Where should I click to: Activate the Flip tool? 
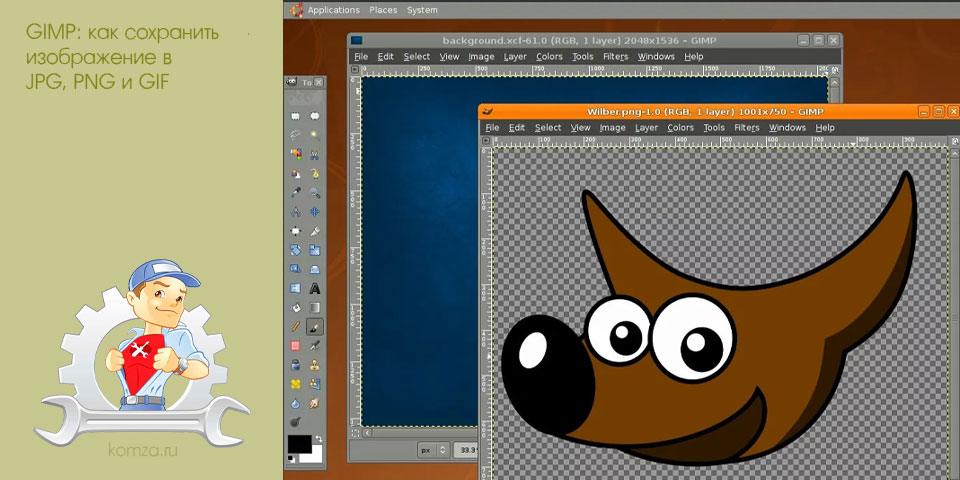tap(295, 288)
